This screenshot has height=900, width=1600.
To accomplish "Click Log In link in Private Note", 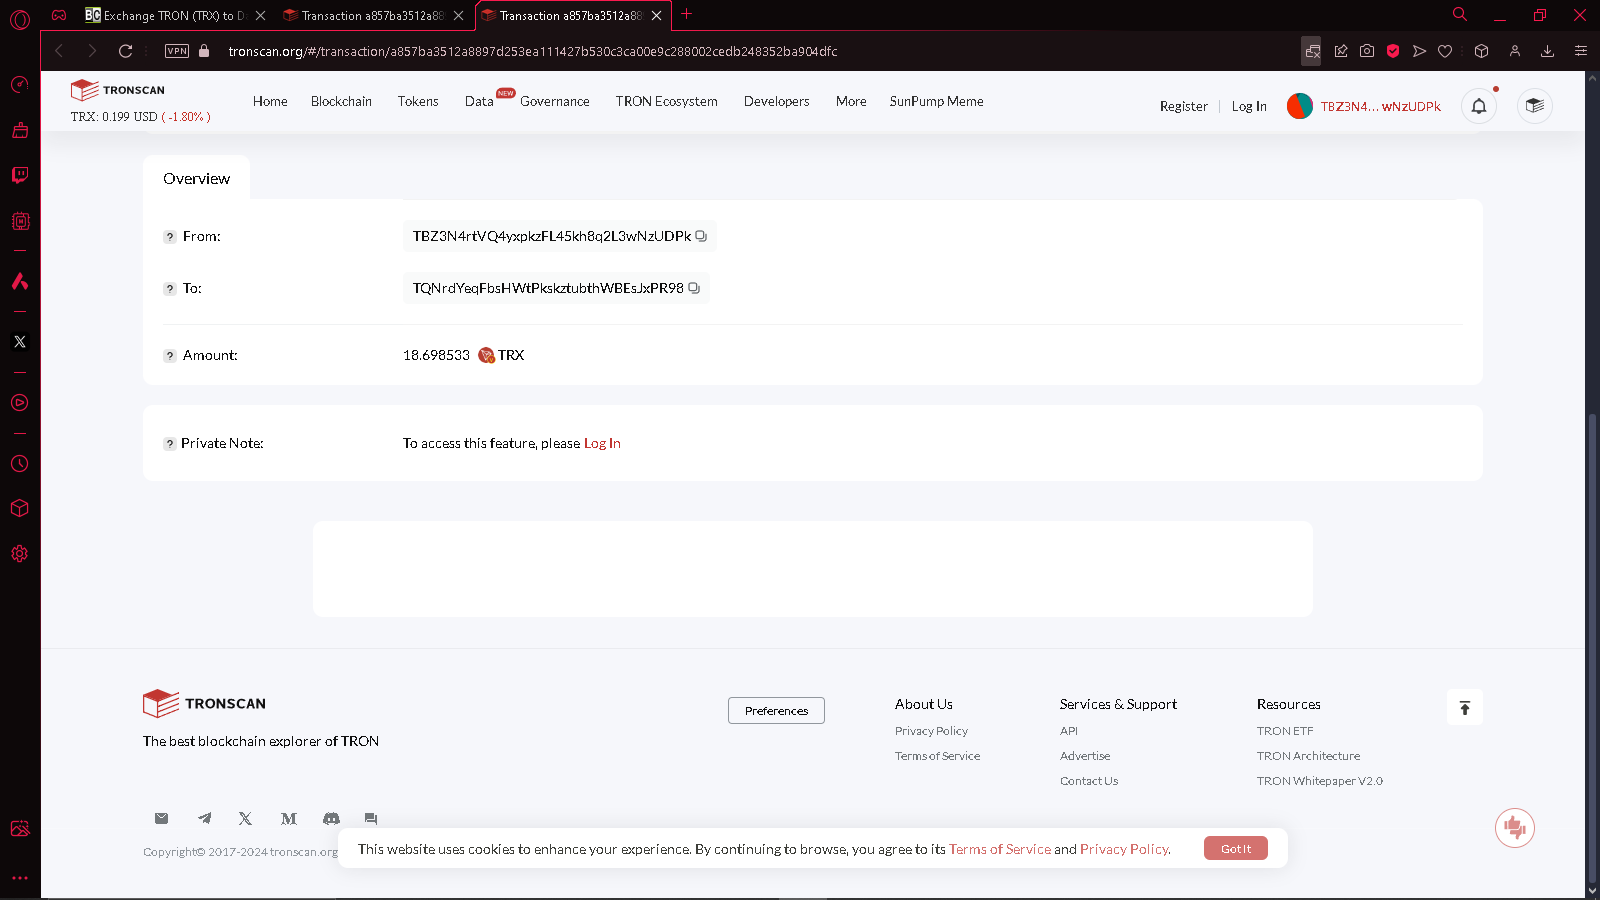I will click(602, 443).
